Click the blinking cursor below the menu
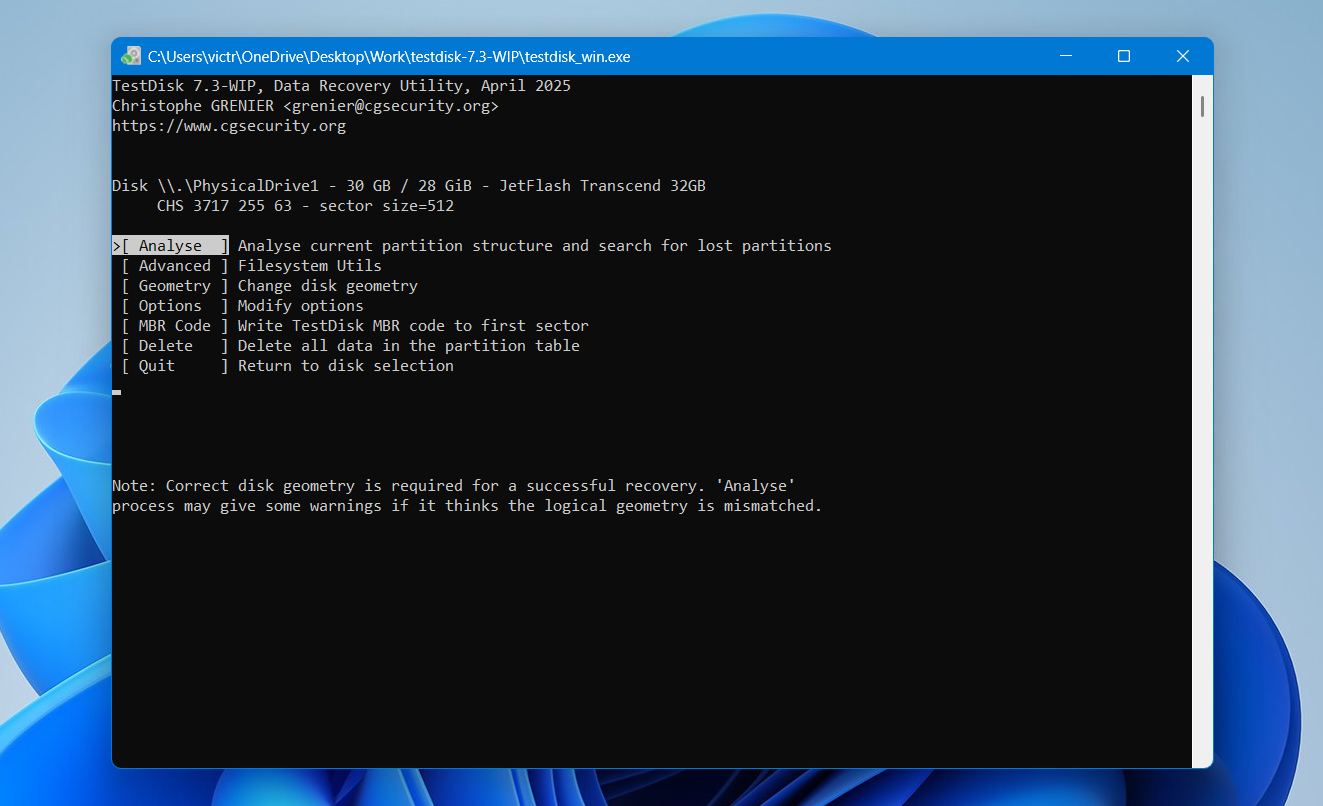Image resolution: width=1323 pixels, height=806 pixels. pos(117,392)
